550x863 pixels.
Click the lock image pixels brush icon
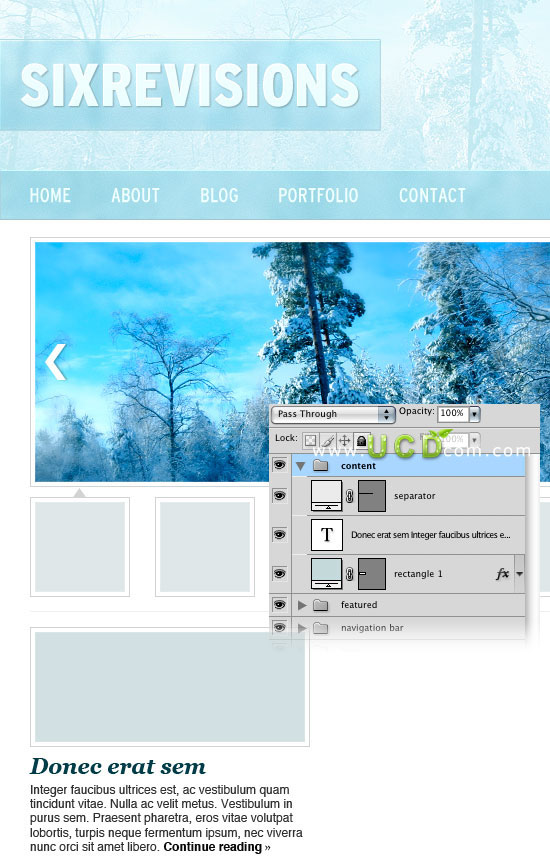tap(328, 440)
